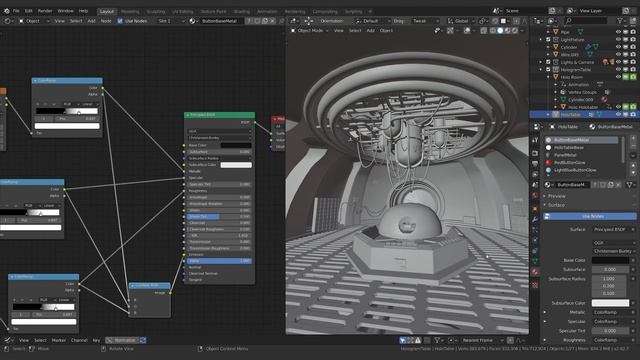Toggle the Lights & Camera collection checkbox
This screenshot has height=360, width=640.
pyautogui.click(x=549, y=62)
